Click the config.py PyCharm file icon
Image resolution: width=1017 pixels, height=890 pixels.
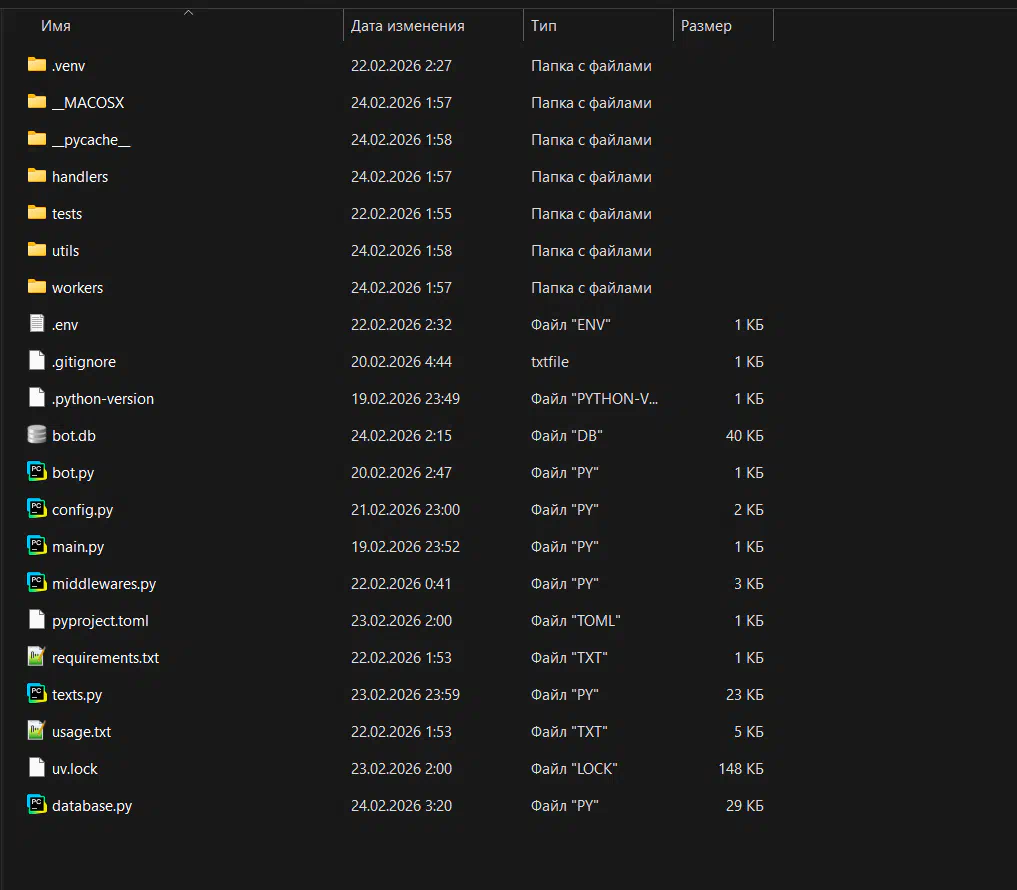tap(37, 509)
